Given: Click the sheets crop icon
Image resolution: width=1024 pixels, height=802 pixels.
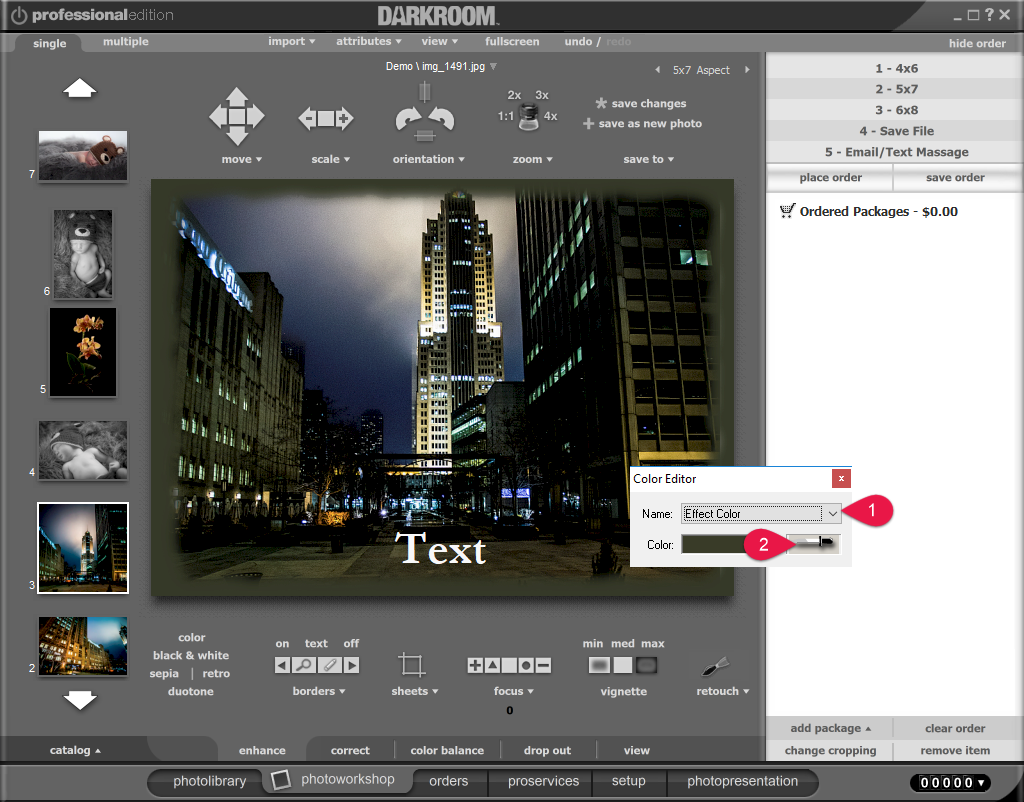Looking at the screenshot, I should [x=410, y=665].
